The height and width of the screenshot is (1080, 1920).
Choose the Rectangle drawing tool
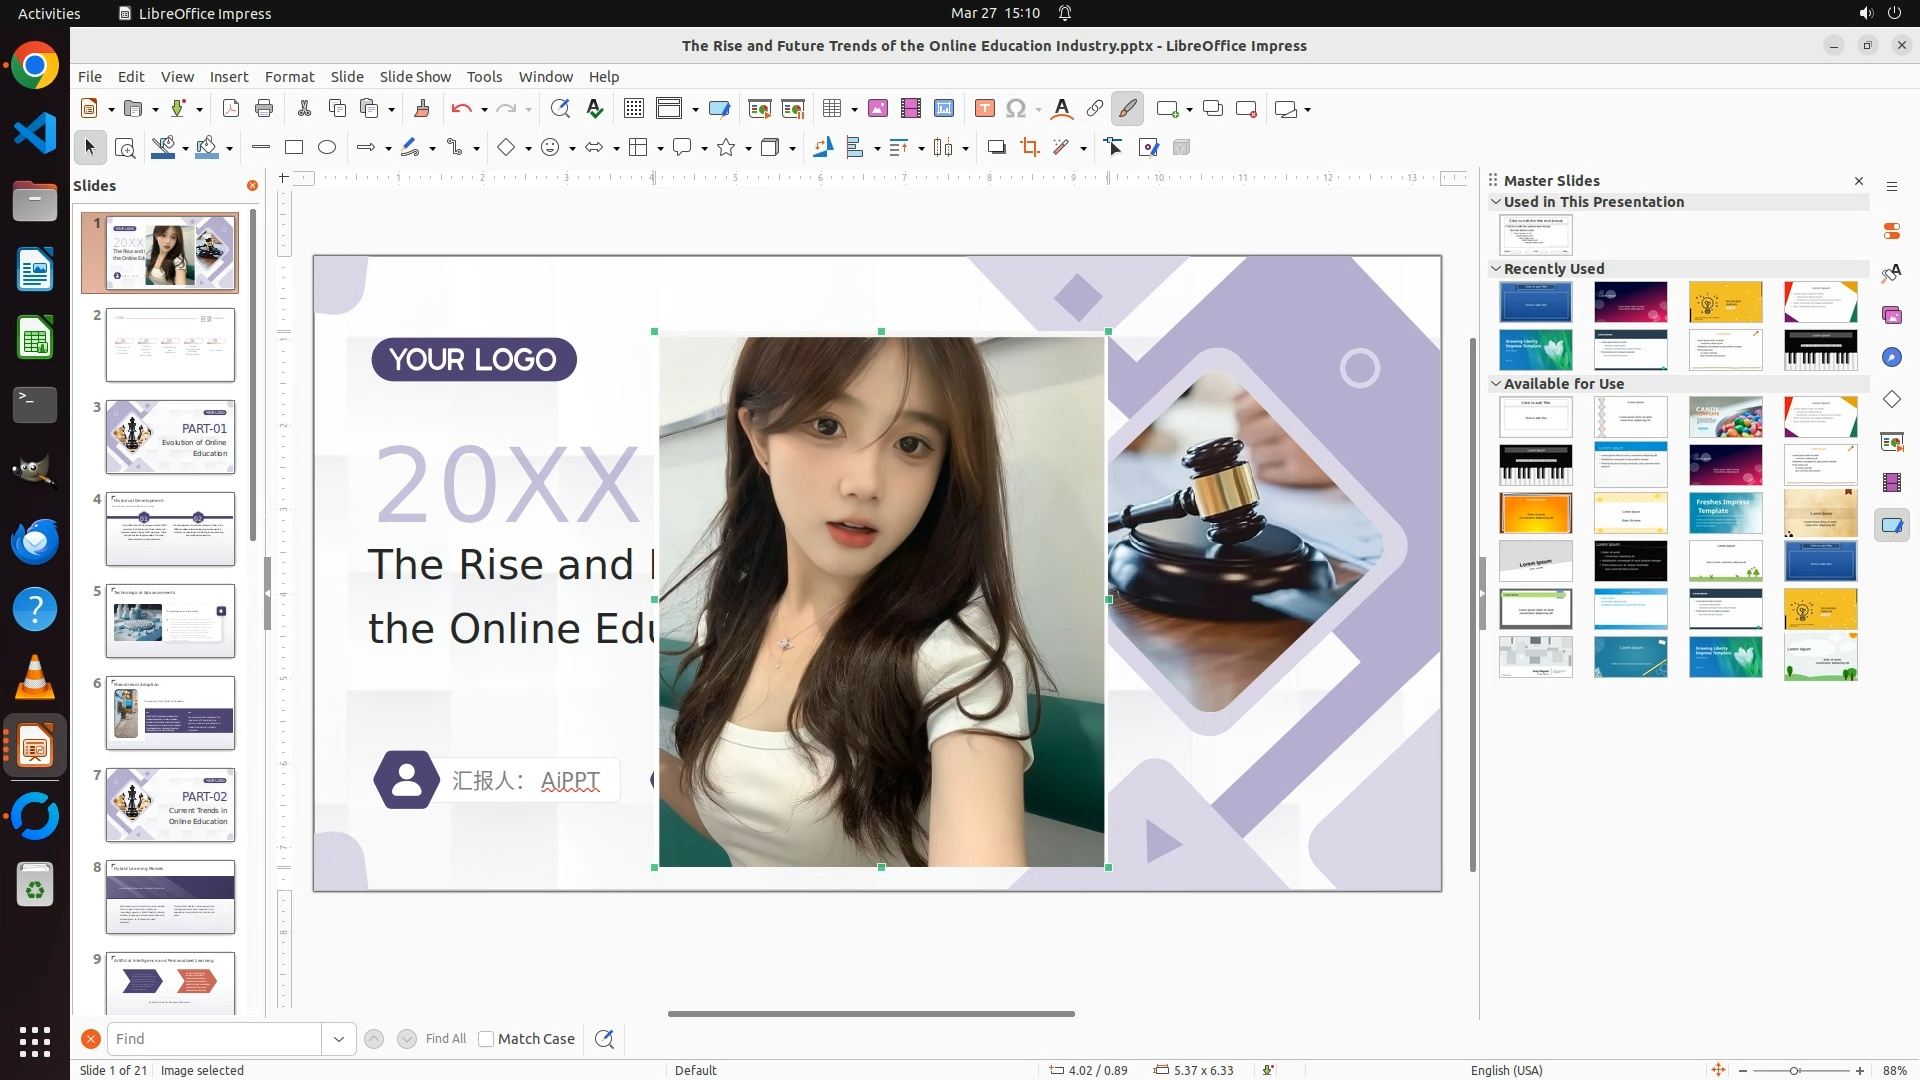tap(294, 148)
